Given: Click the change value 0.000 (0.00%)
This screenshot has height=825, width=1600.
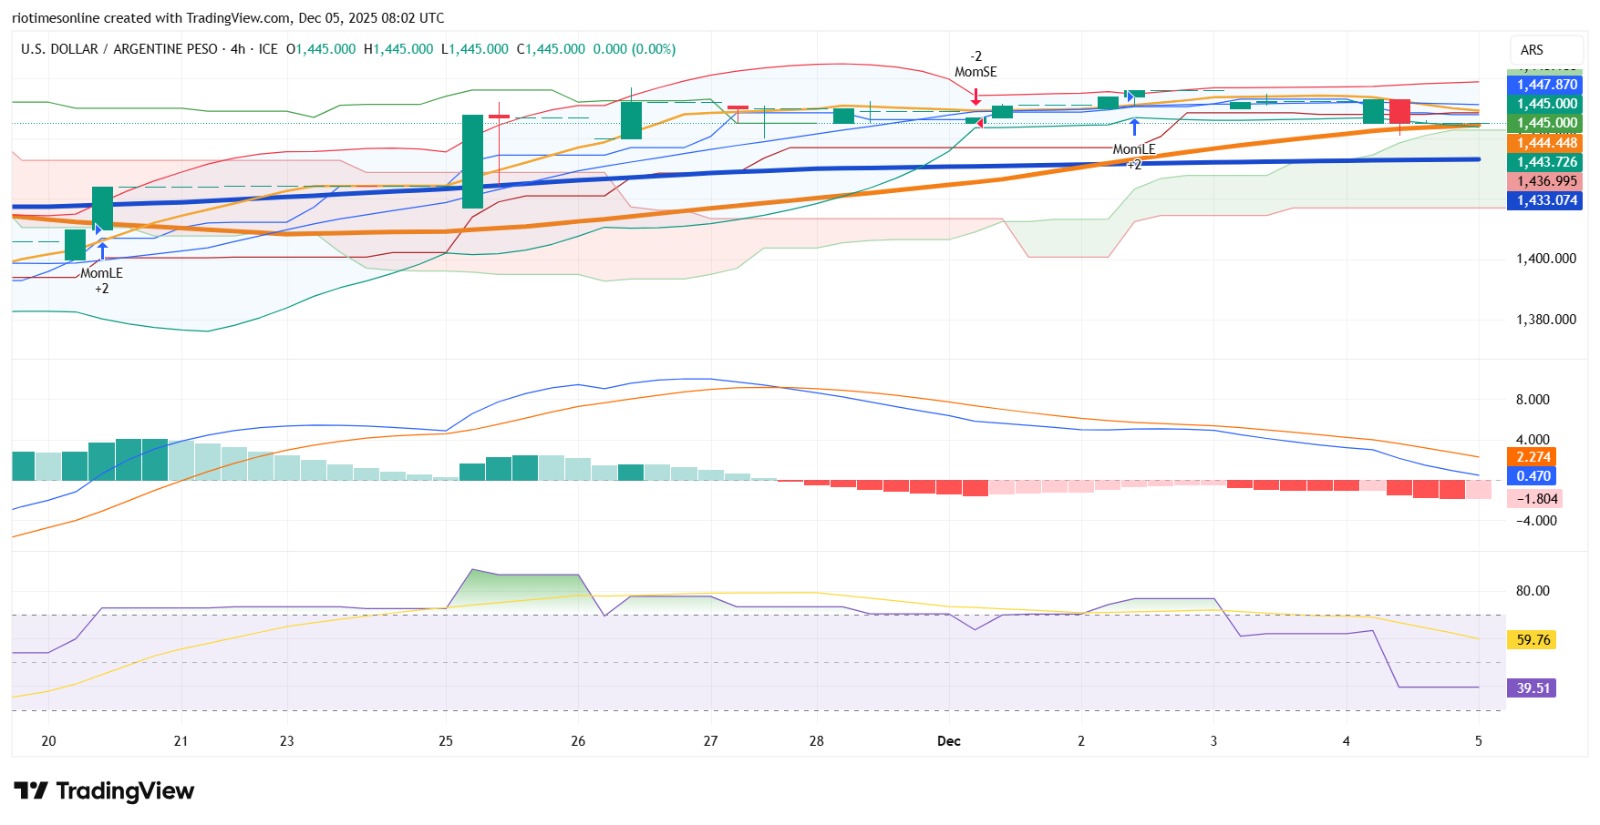Looking at the screenshot, I should [634, 49].
